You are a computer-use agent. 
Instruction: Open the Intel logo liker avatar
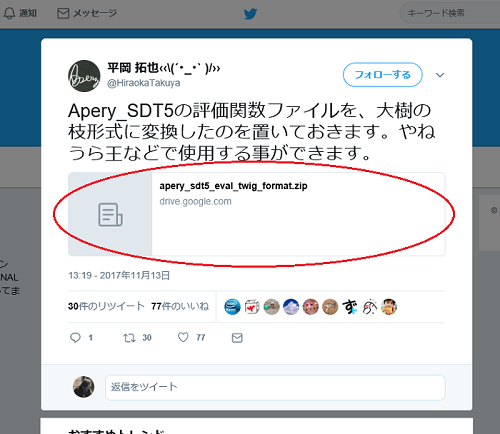coord(232,307)
